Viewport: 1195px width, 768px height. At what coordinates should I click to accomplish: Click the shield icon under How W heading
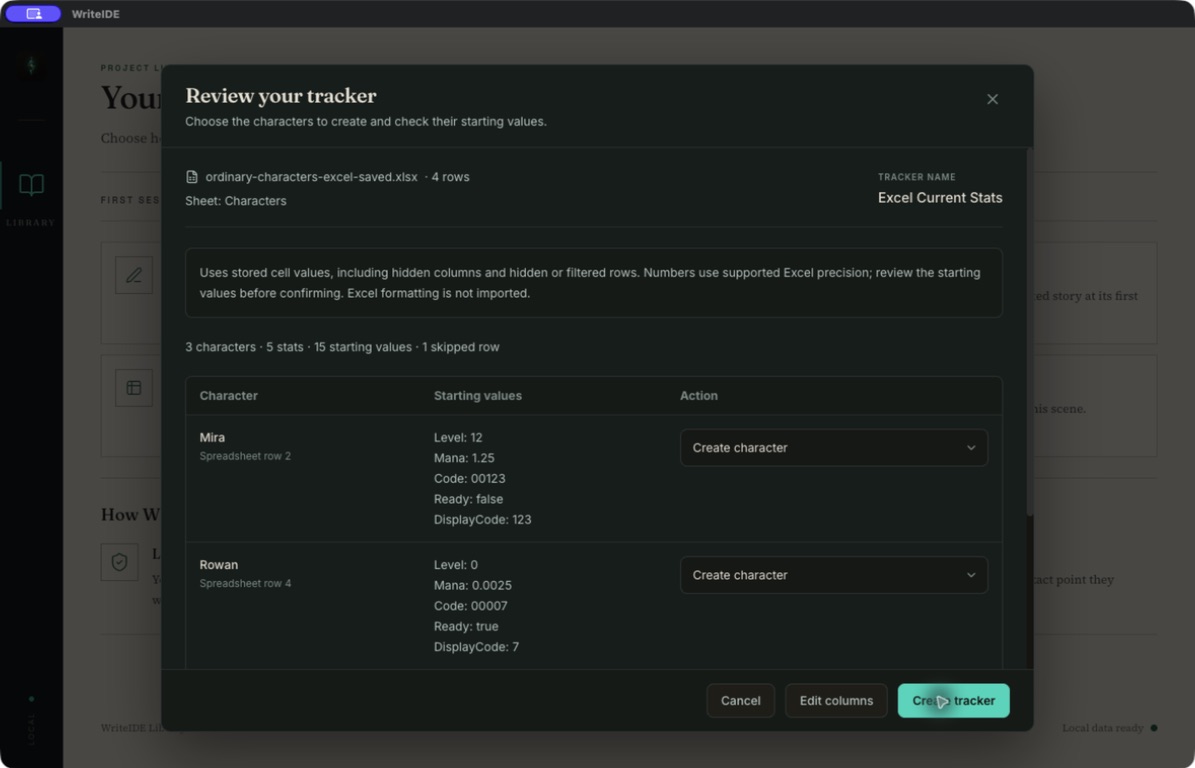tap(120, 562)
